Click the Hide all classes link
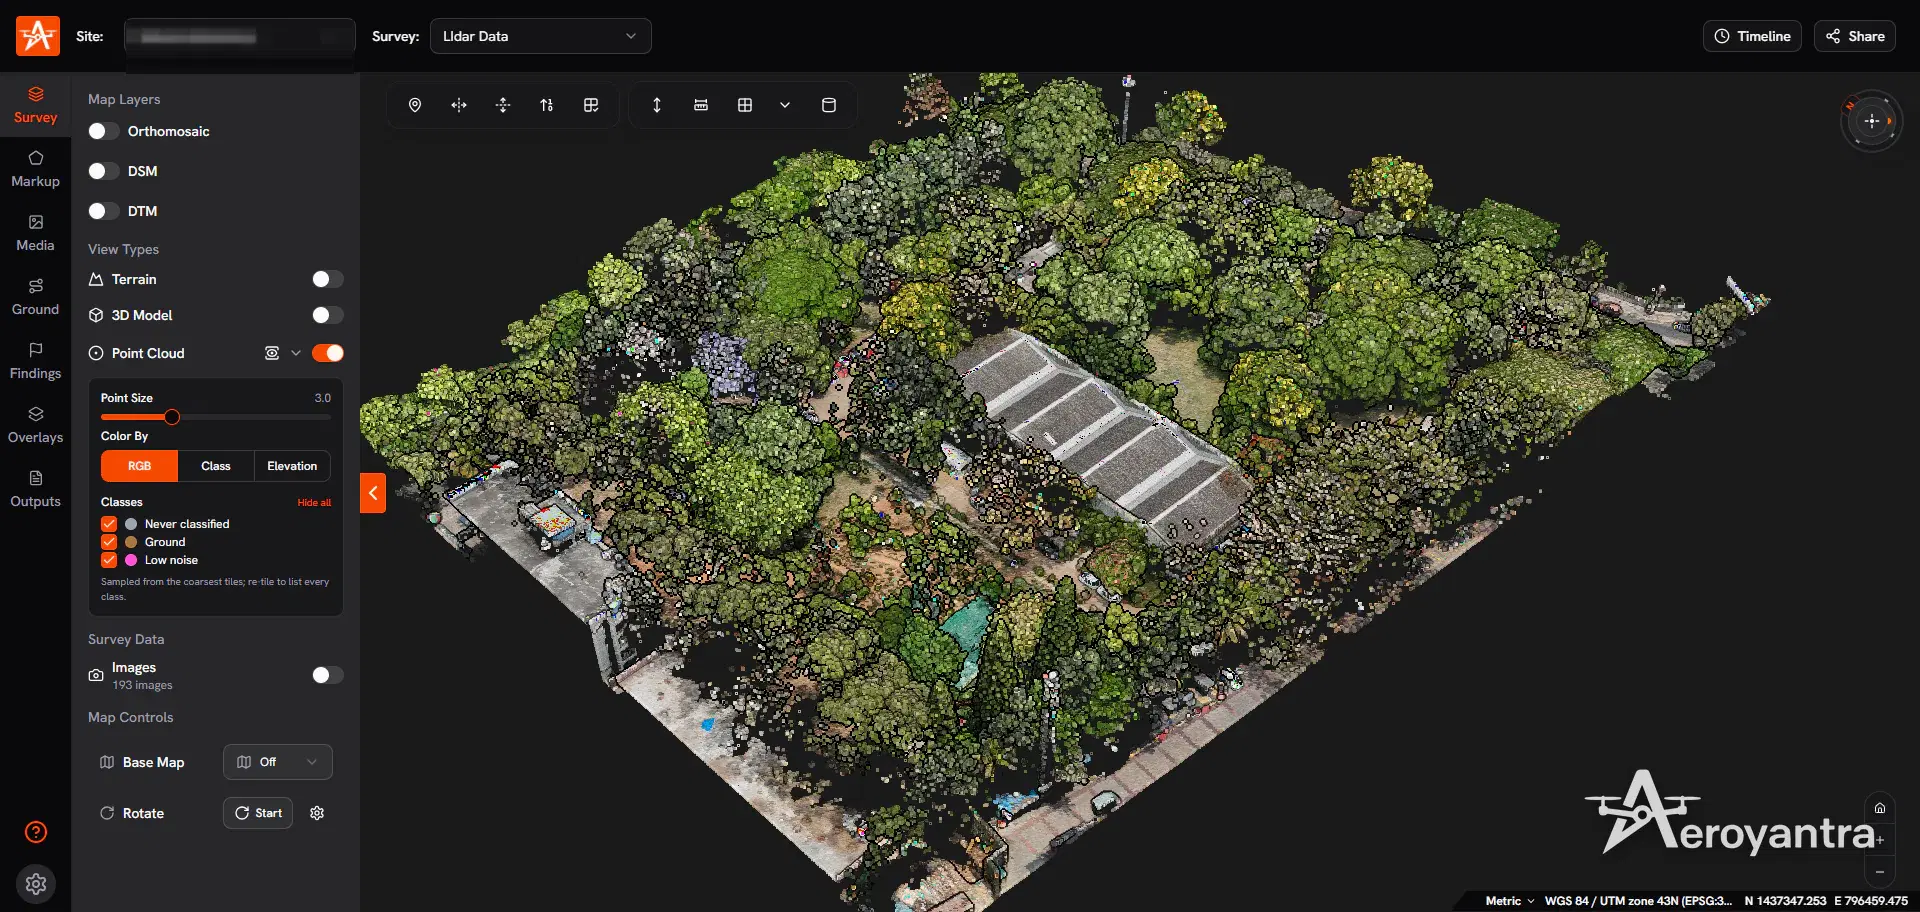 tap(314, 503)
